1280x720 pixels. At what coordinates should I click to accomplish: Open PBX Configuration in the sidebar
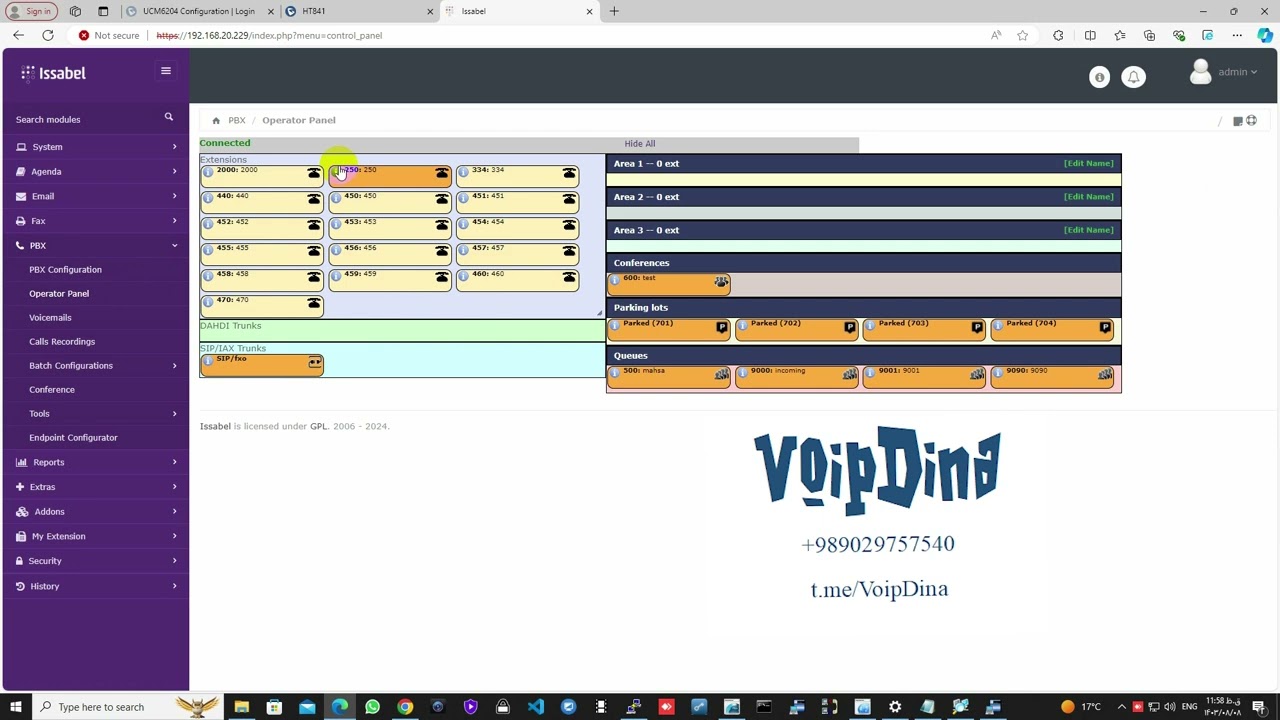pos(65,269)
